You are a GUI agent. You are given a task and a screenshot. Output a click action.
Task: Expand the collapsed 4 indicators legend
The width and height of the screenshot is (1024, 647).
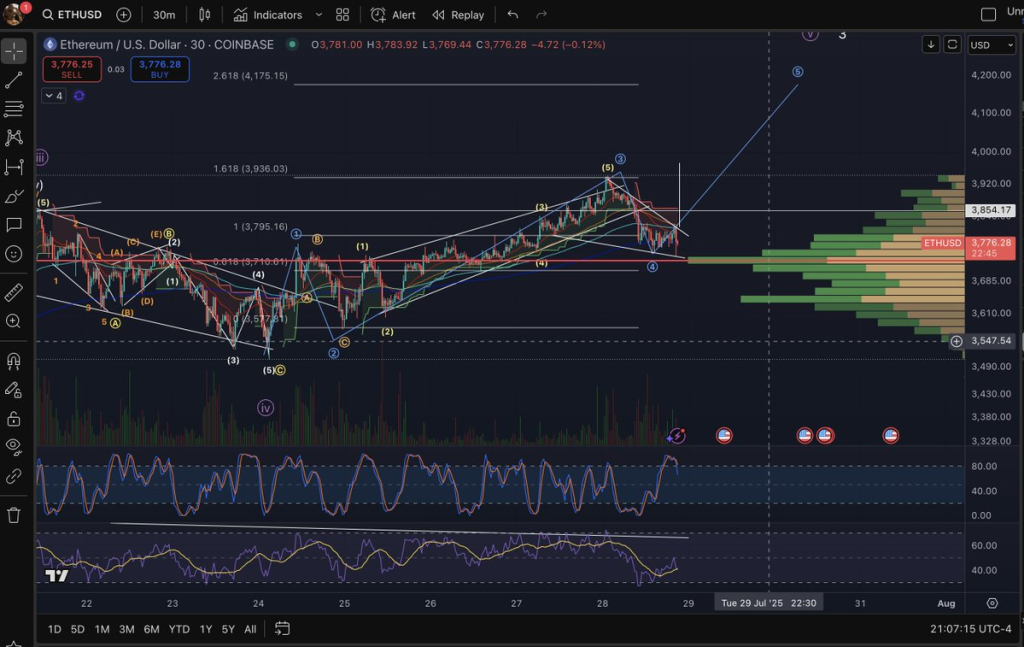click(x=53, y=96)
